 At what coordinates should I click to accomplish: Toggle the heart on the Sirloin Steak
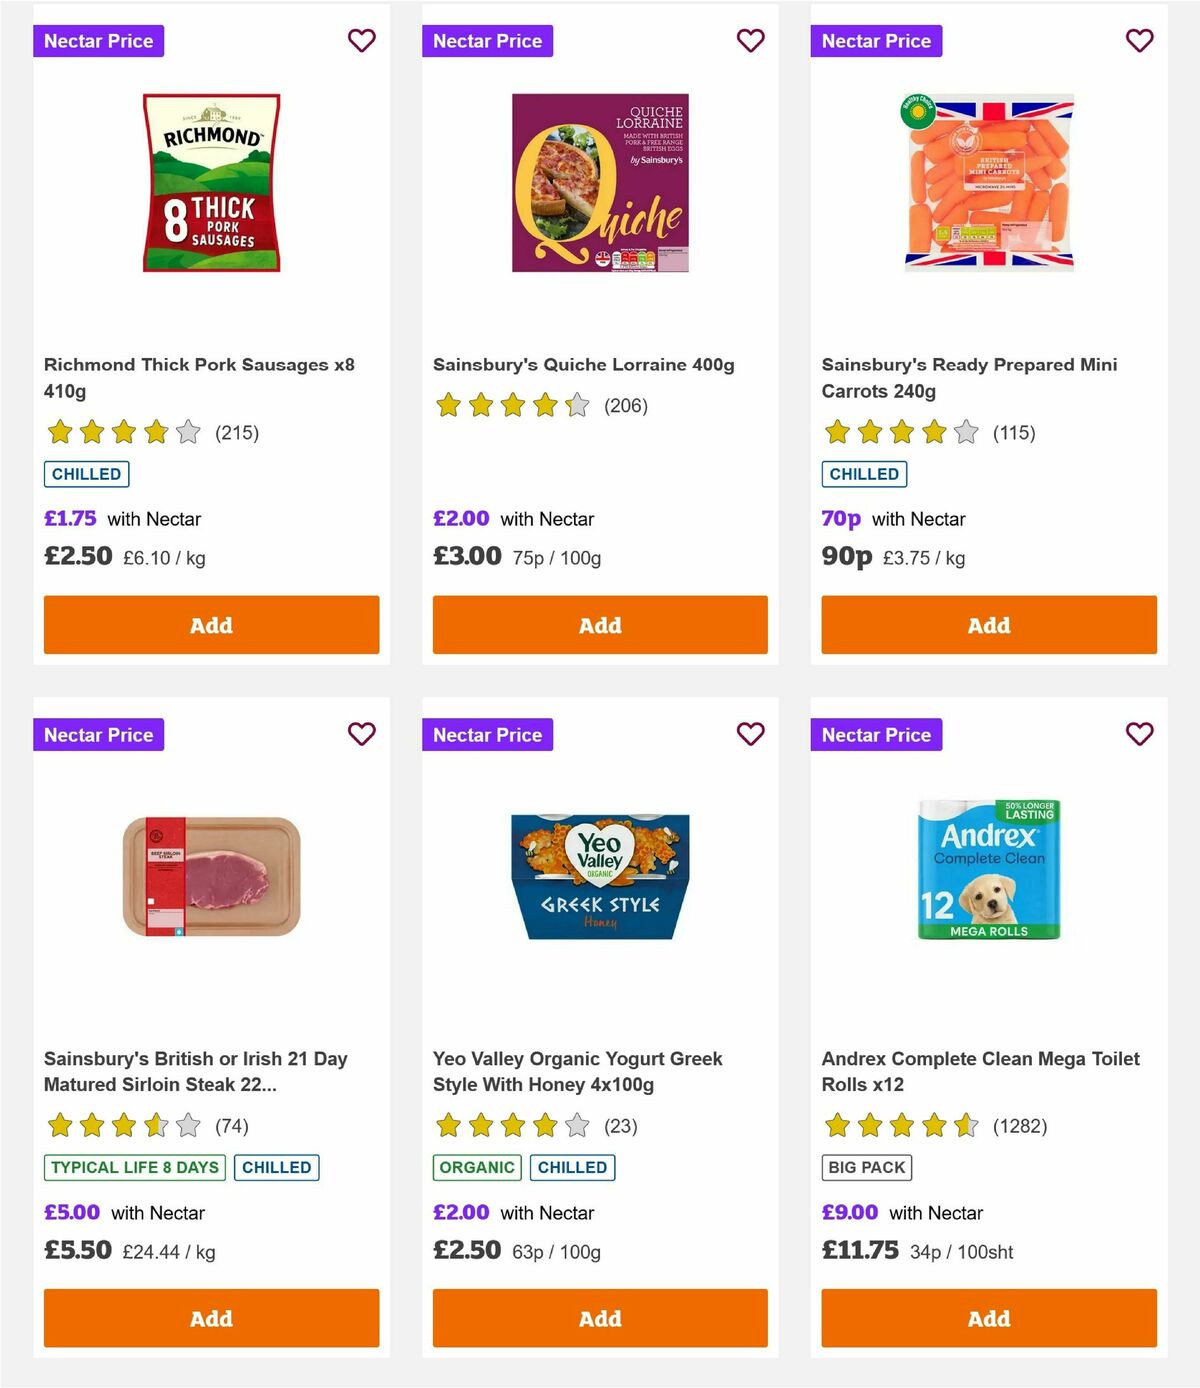(x=361, y=734)
